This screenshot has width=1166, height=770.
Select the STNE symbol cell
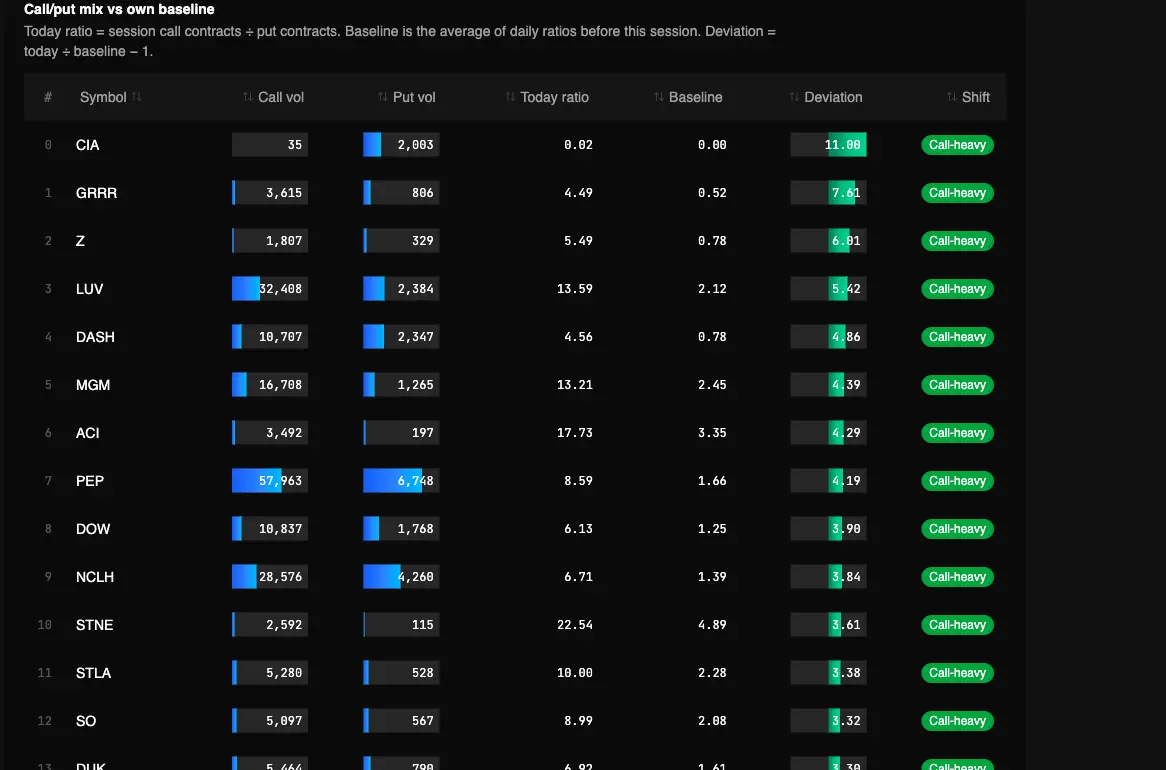(94, 625)
